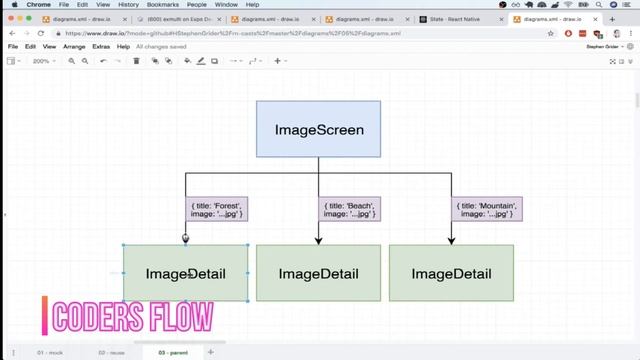This screenshot has height=360, width=640.
Task: Select the ImageScreen box
Action: pos(318,129)
